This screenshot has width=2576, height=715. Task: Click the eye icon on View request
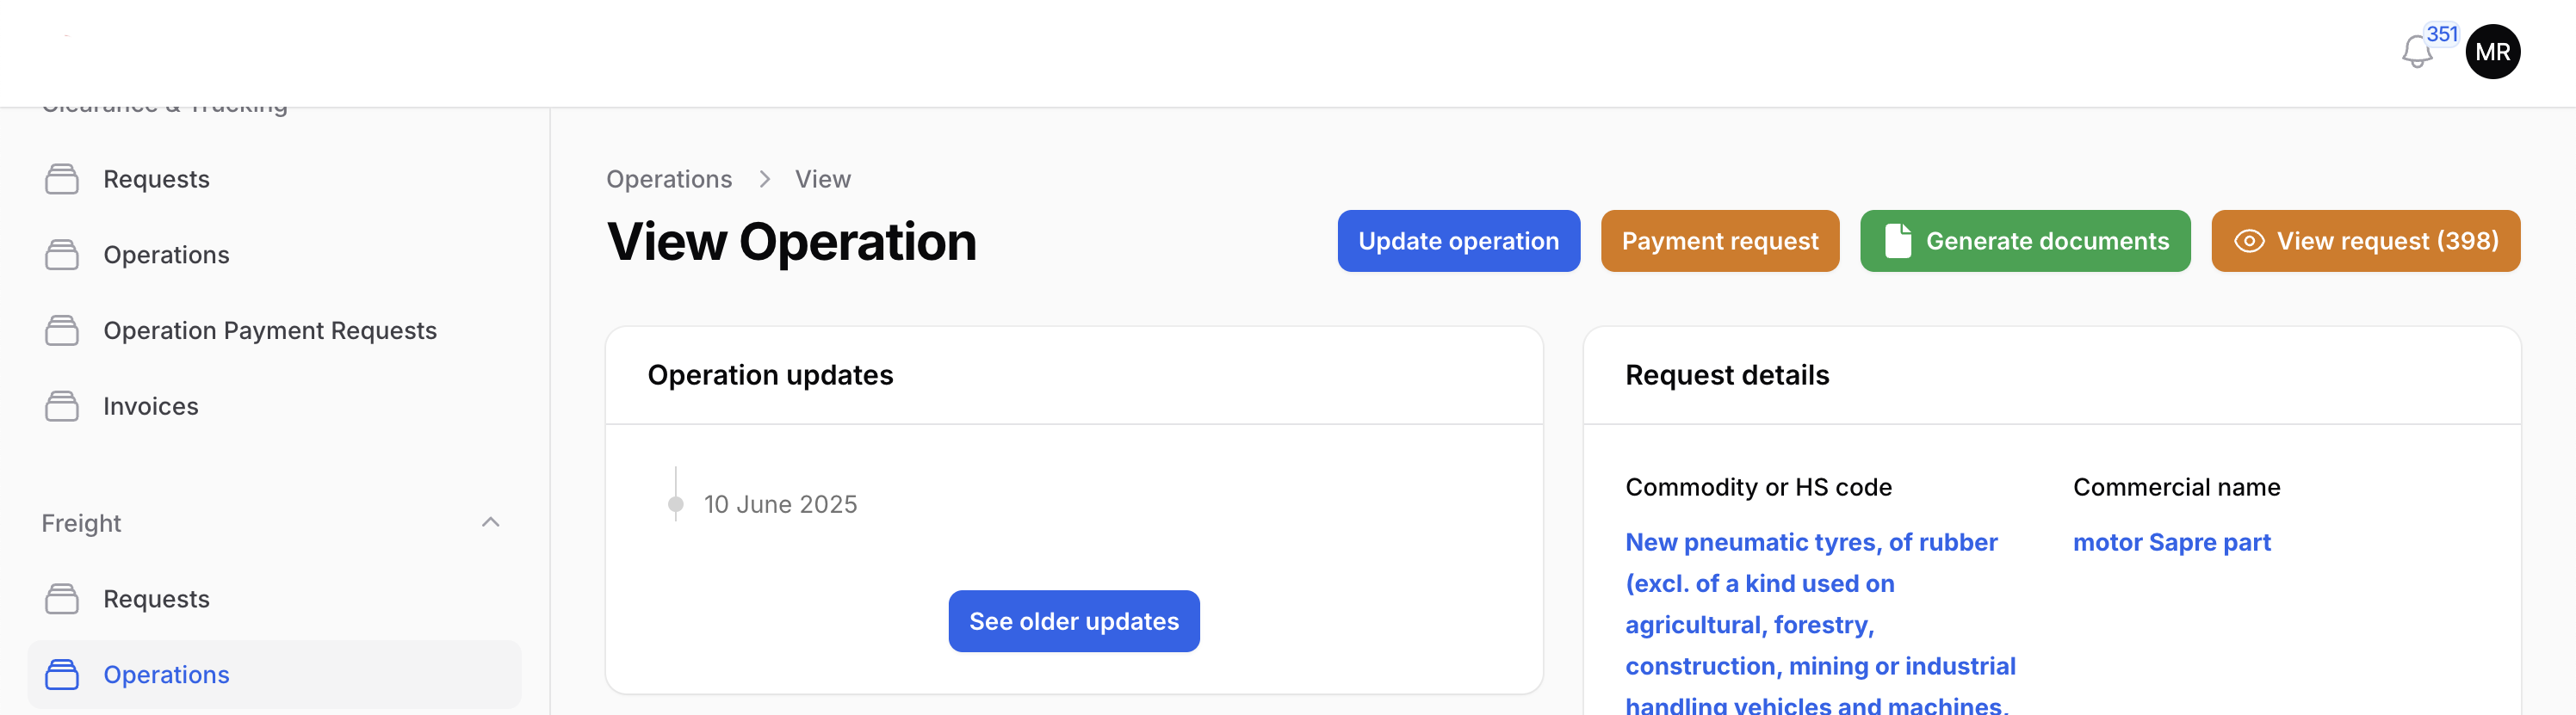2248,241
